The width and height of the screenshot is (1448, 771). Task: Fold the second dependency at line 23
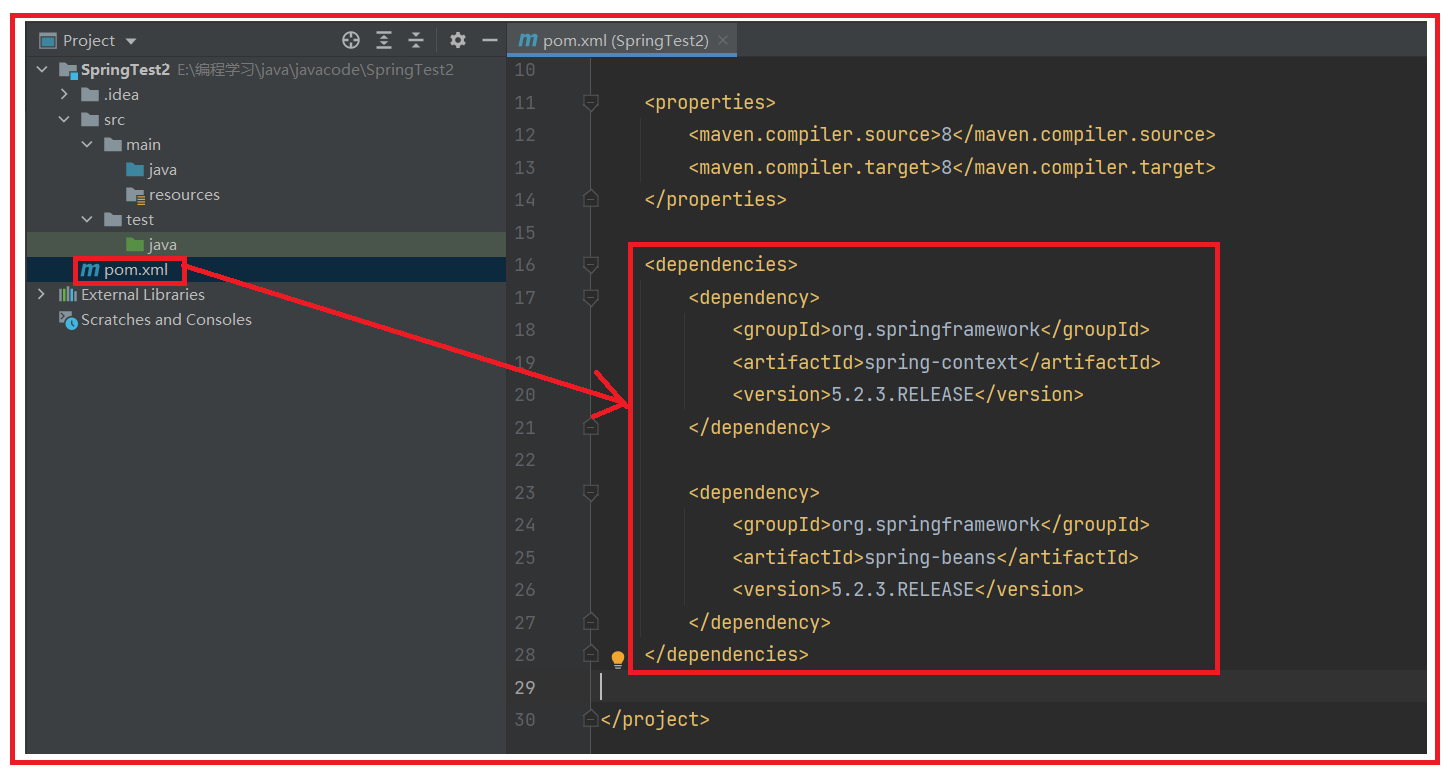pos(591,492)
